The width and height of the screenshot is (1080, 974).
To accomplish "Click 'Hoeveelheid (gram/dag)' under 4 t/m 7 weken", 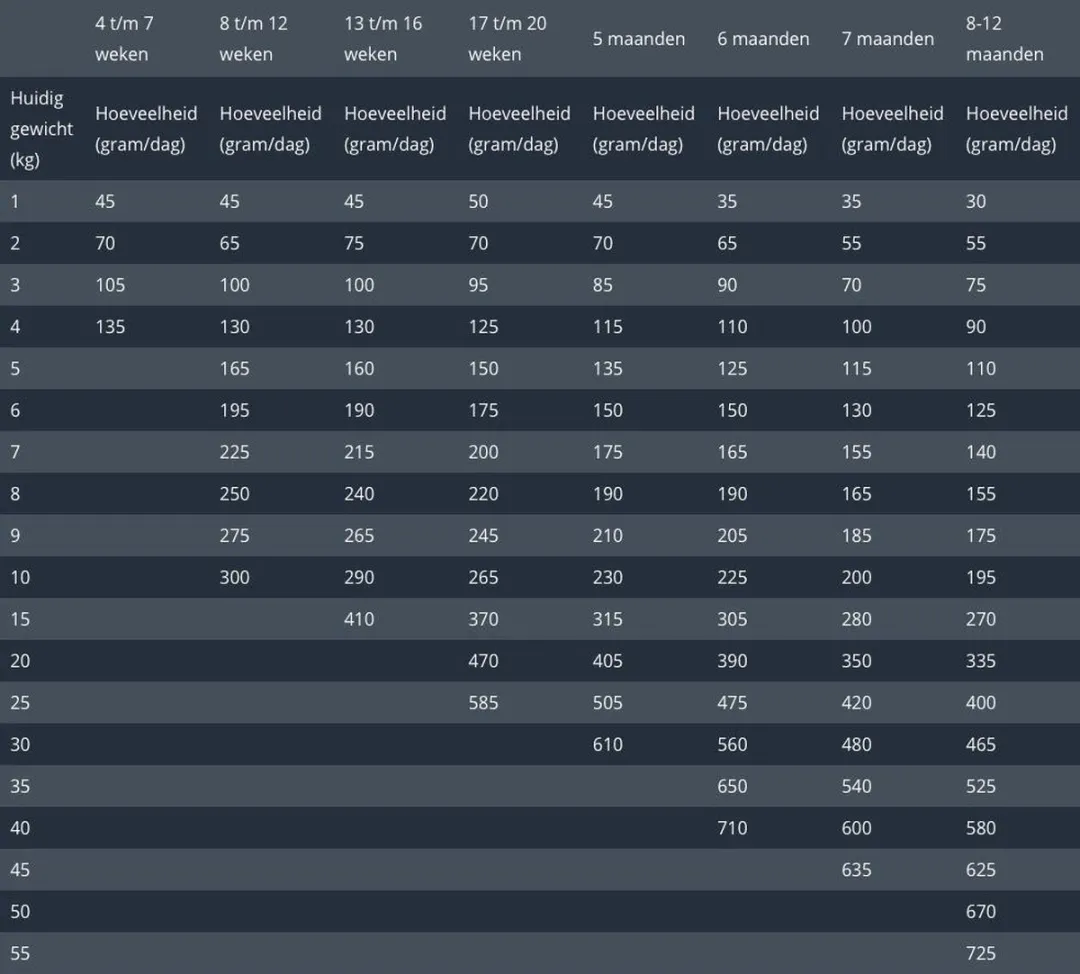I will [x=146, y=129].
